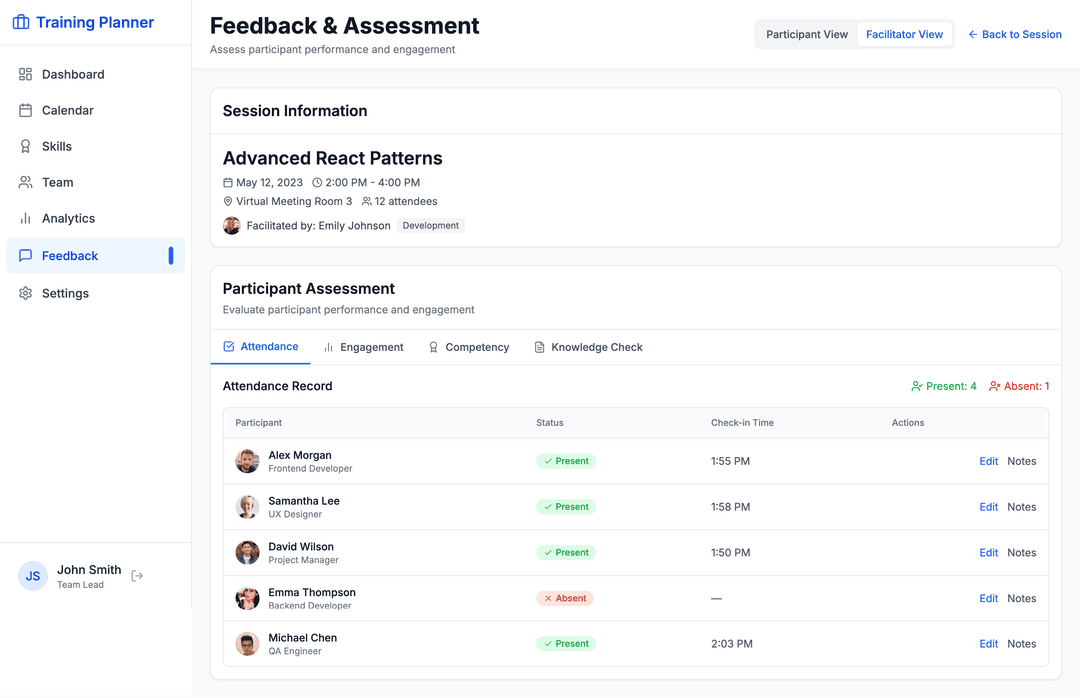This screenshot has width=1080, height=698.
Task: Click the Training Planner briefcase logo icon
Action: click(20, 22)
